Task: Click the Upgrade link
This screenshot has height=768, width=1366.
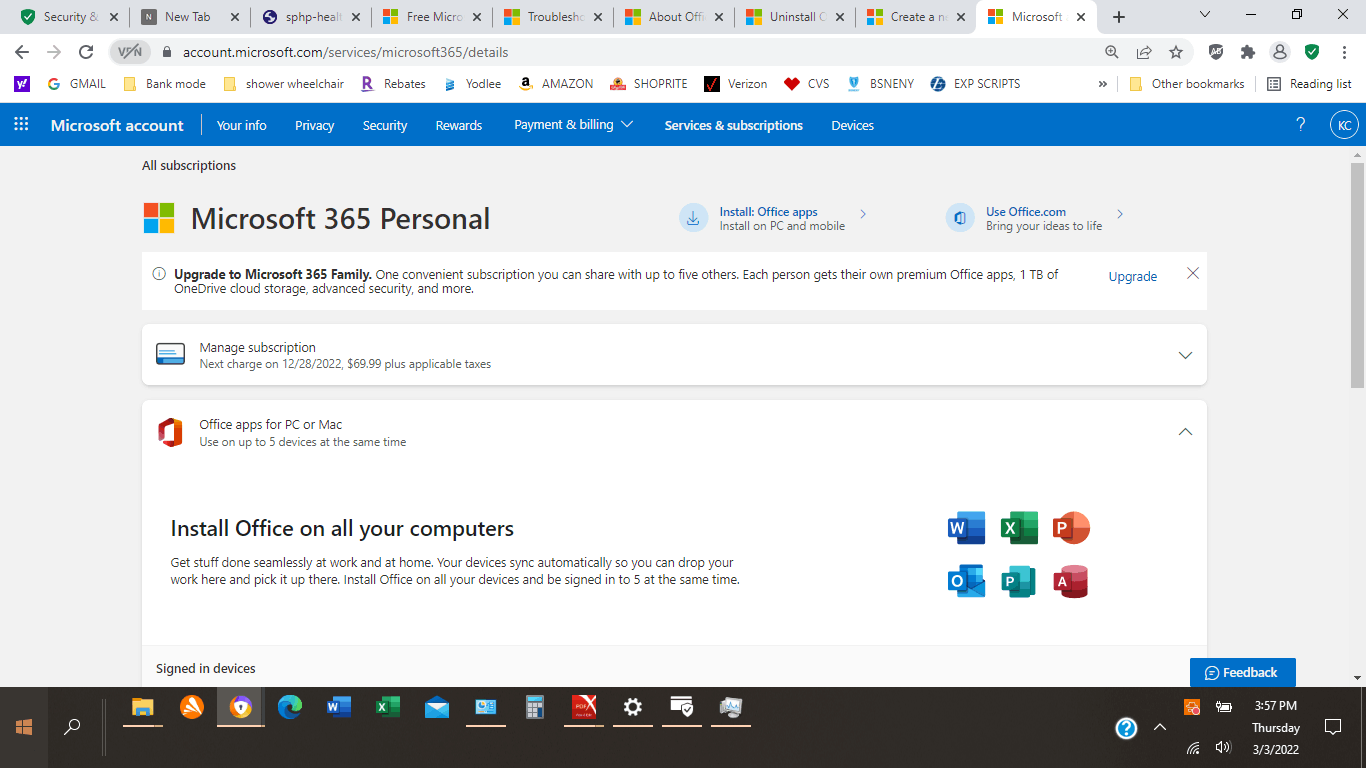Action: pyautogui.click(x=1133, y=277)
